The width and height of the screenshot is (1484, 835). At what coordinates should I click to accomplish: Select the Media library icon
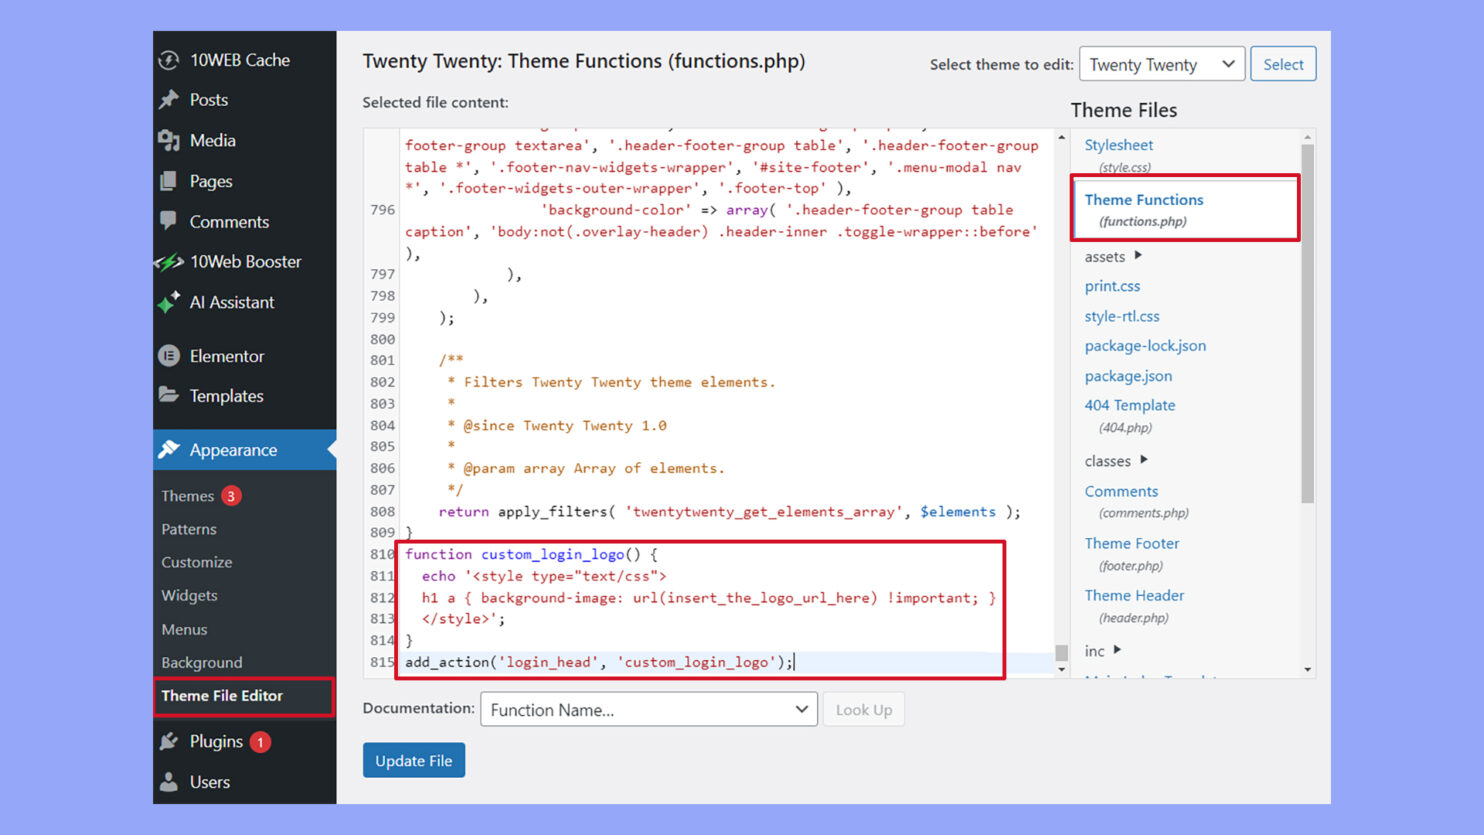pos(169,140)
